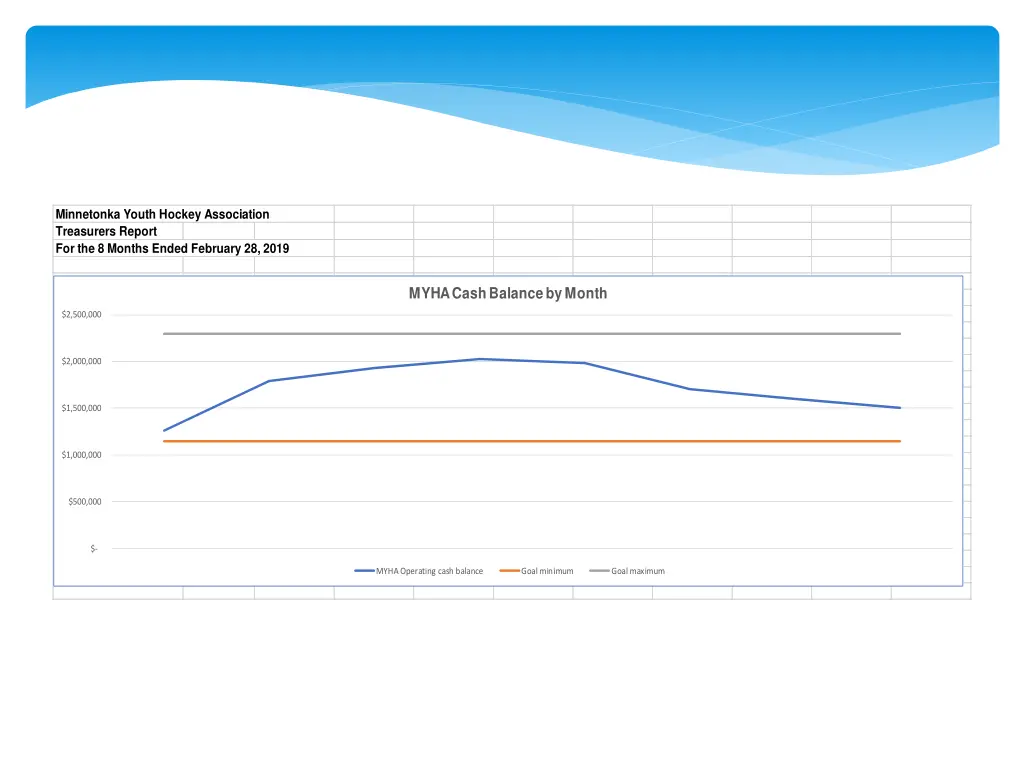Screen dimensions: 1024x768
Task: Click the $1,000,000 axis label
Action: tap(82, 455)
